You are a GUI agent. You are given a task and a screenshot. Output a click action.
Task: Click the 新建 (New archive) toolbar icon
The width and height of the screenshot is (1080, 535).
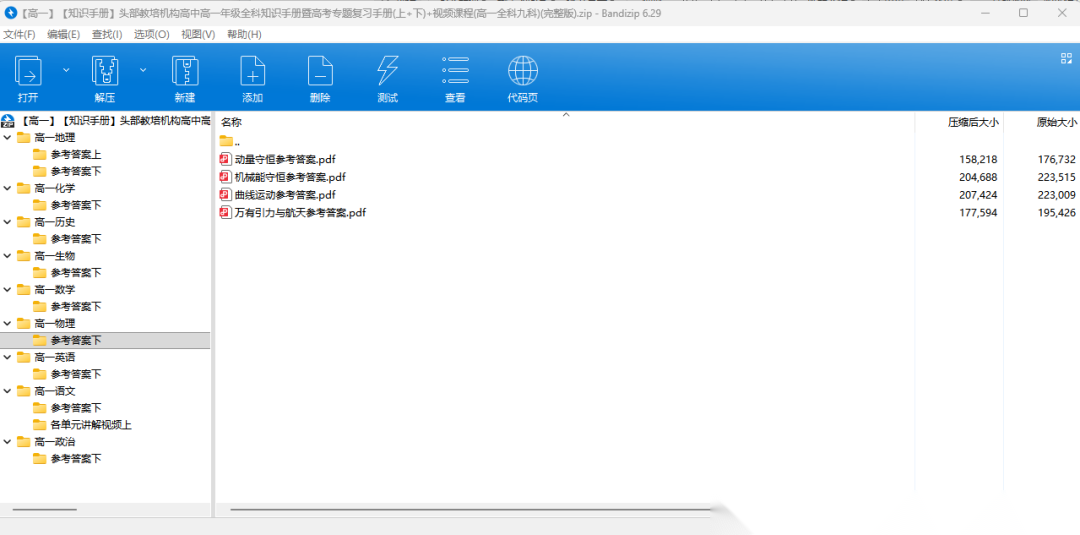coord(185,72)
